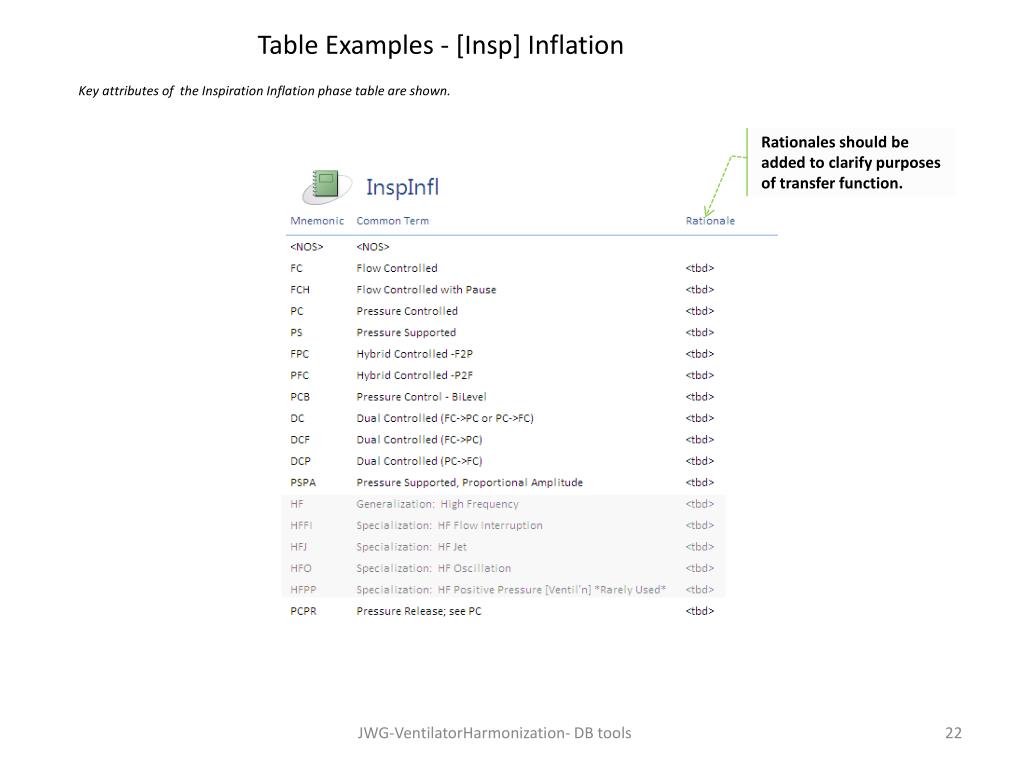Click the tbd rationale for PCPR
This screenshot has width=1024, height=768.
(699, 611)
